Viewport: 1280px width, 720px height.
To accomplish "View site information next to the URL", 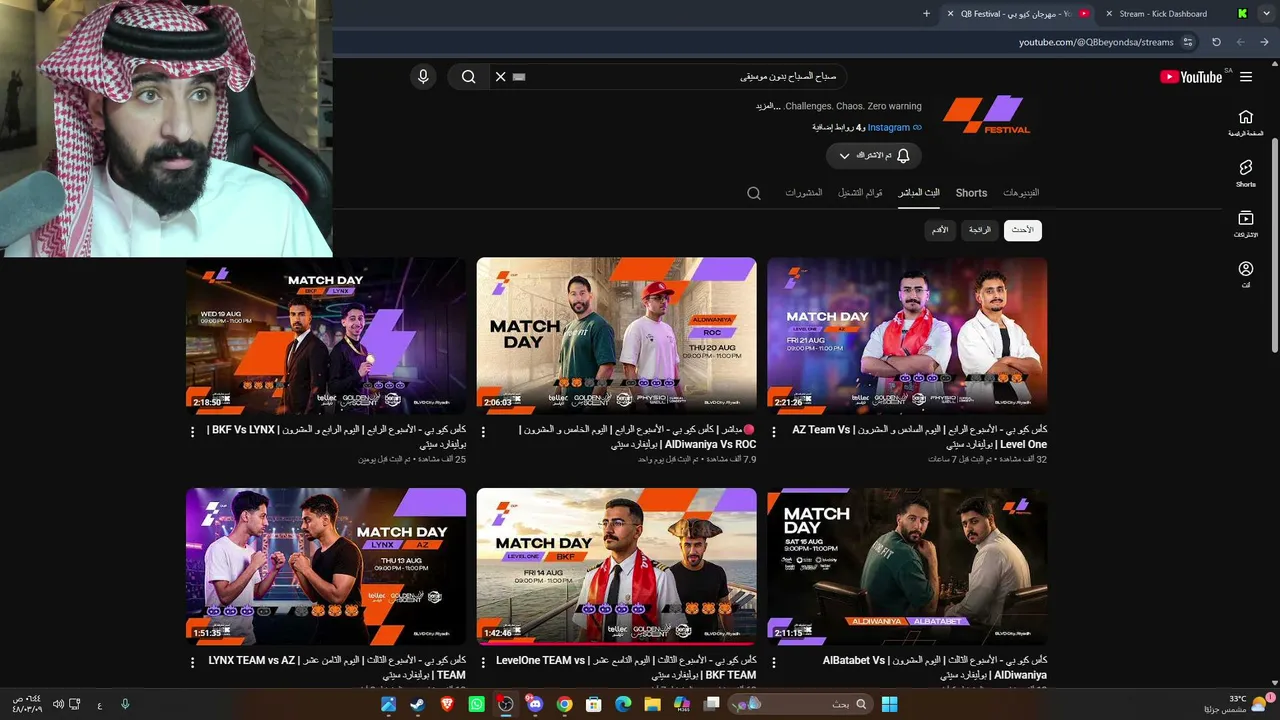I will pos(1188,42).
